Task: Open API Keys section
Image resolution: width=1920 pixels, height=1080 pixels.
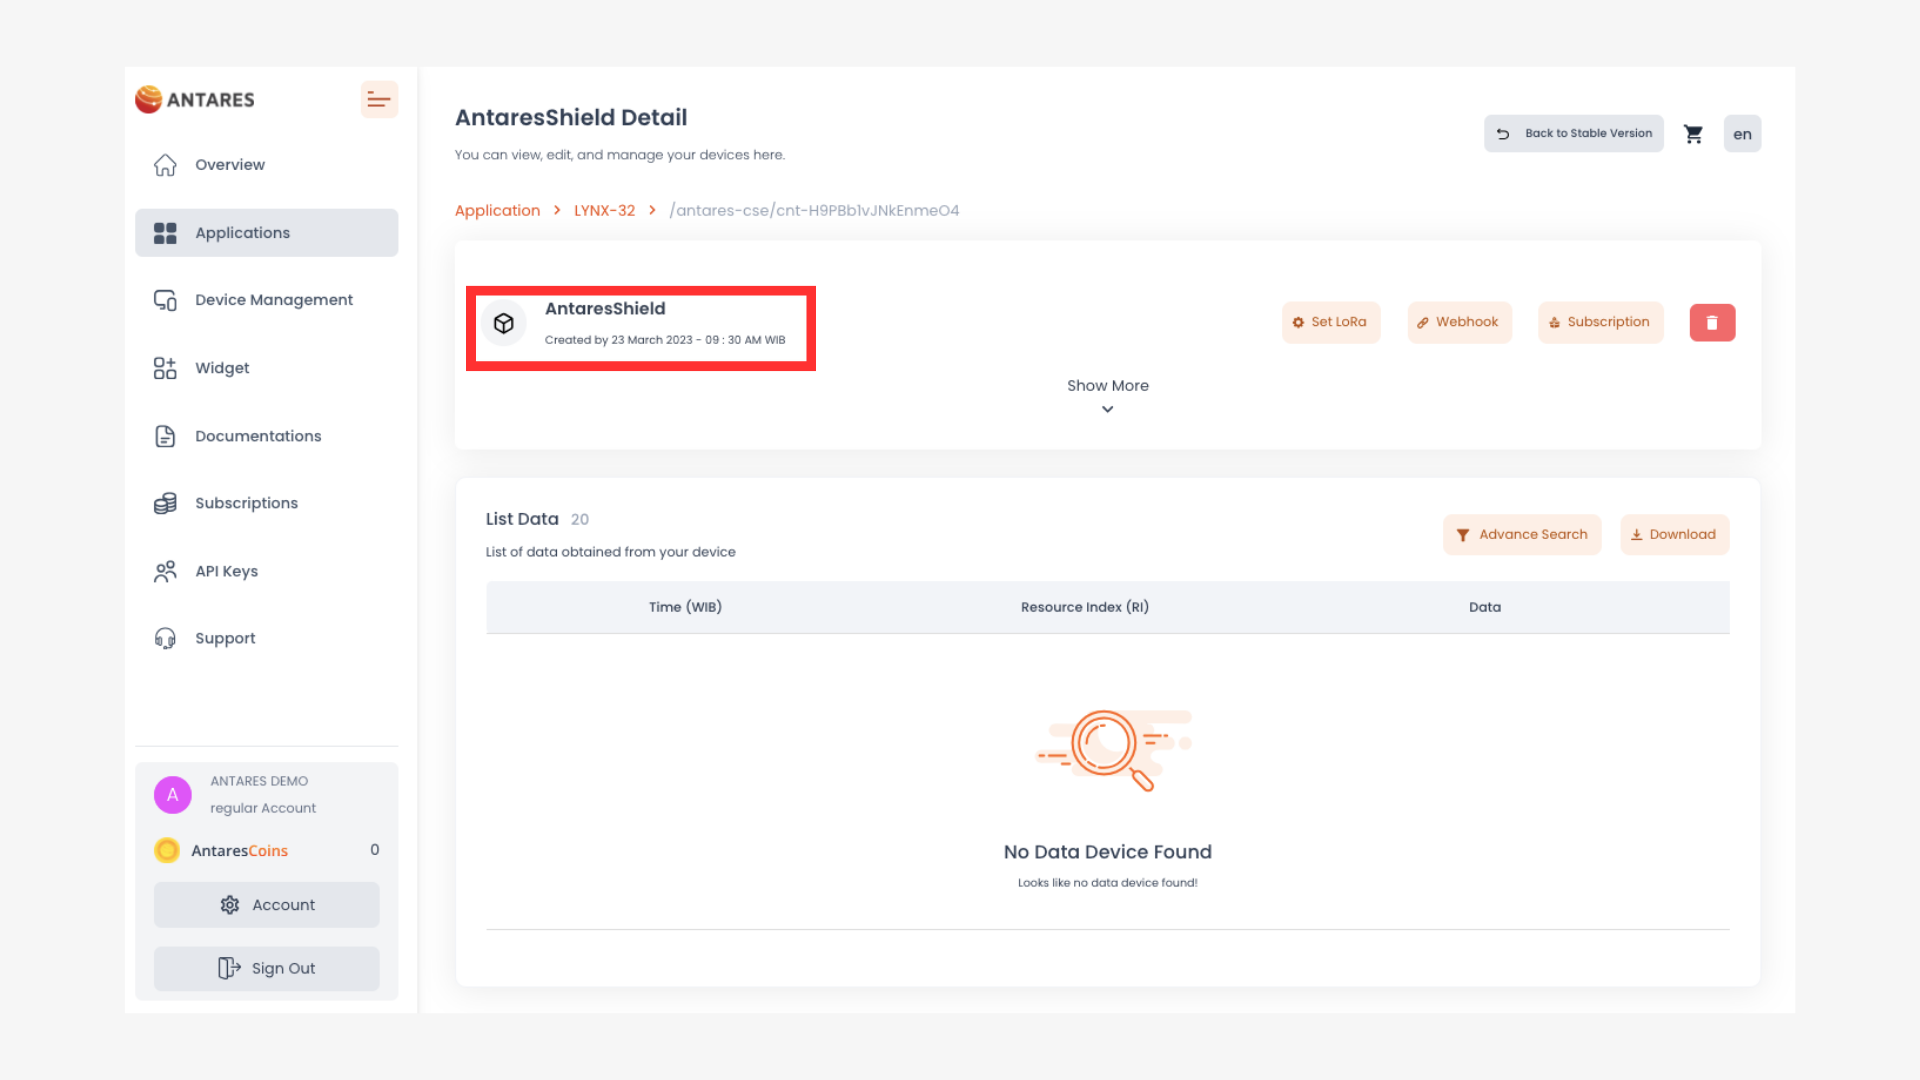Action: (226, 571)
